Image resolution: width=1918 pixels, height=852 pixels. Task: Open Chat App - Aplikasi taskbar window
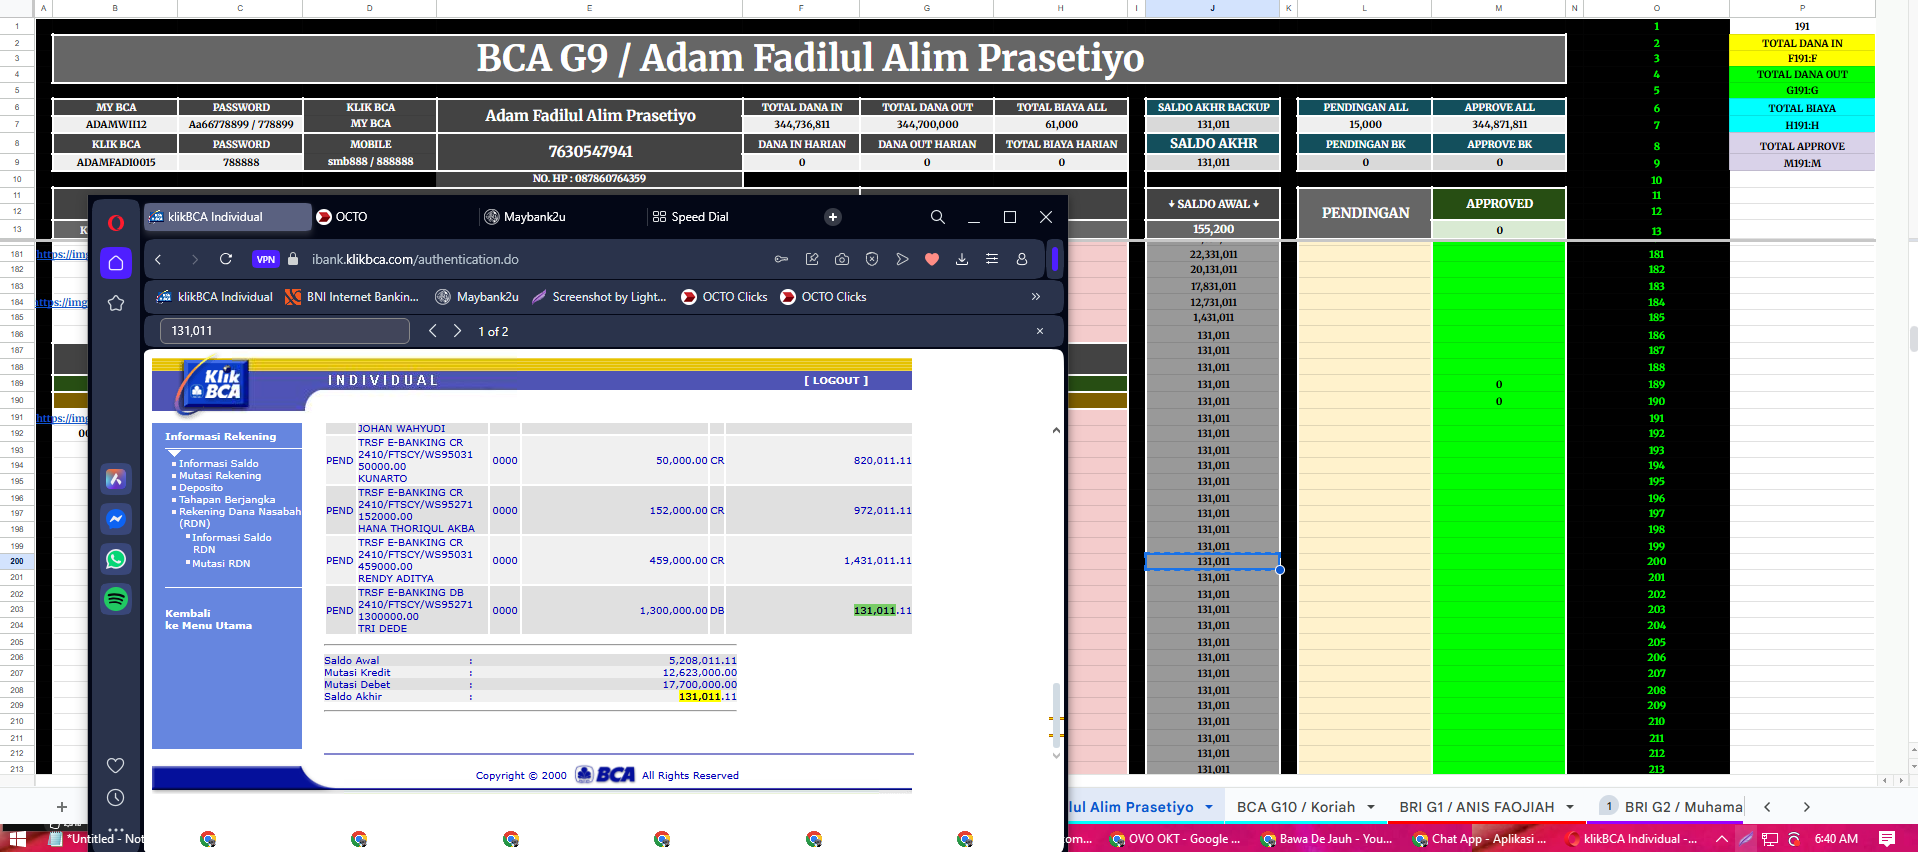pos(1480,839)
